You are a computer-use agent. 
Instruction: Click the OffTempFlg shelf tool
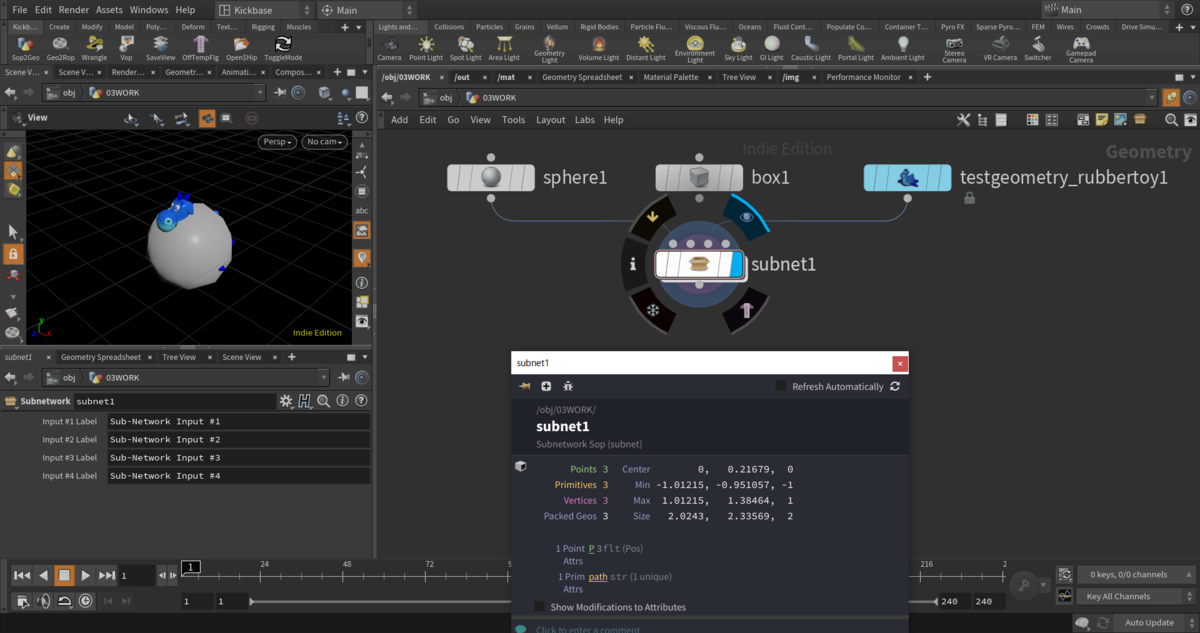pos(201,48)
